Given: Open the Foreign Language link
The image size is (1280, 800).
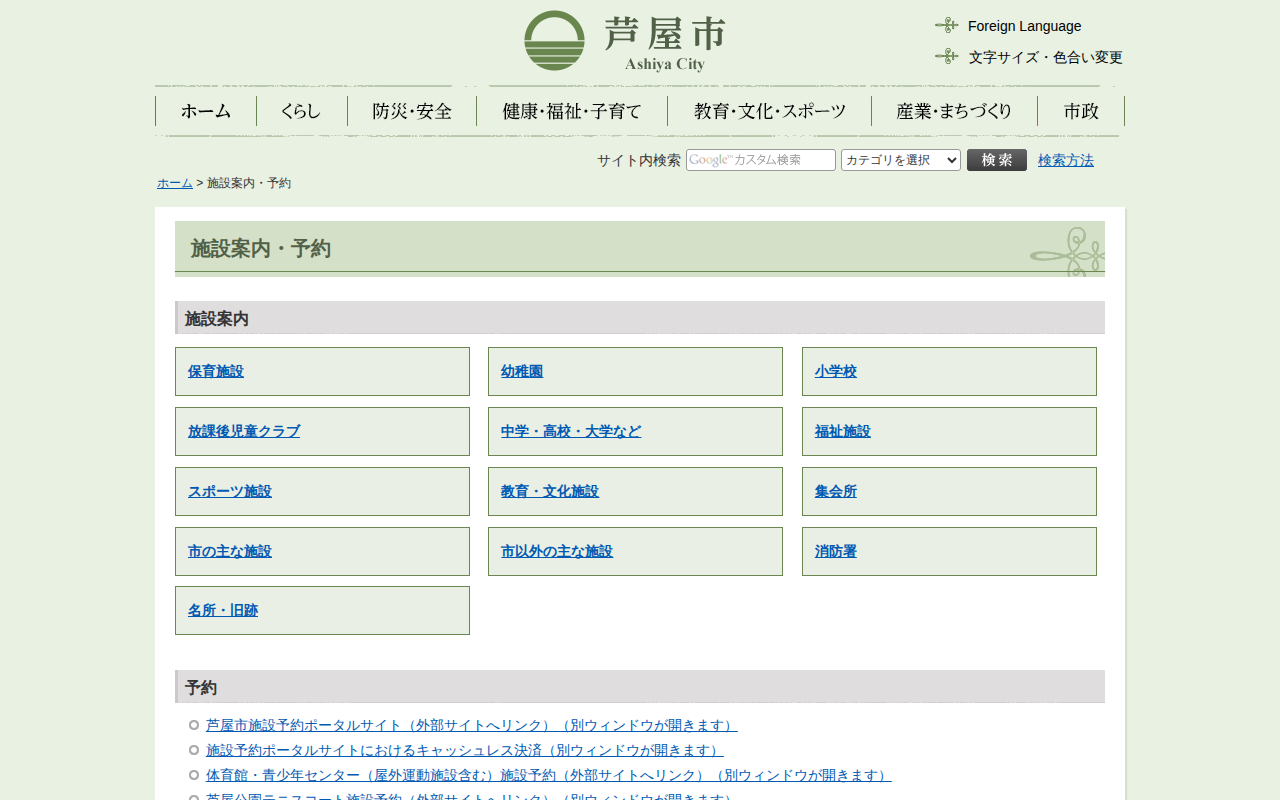Looking at the screenshot, I should (1024, 26).
